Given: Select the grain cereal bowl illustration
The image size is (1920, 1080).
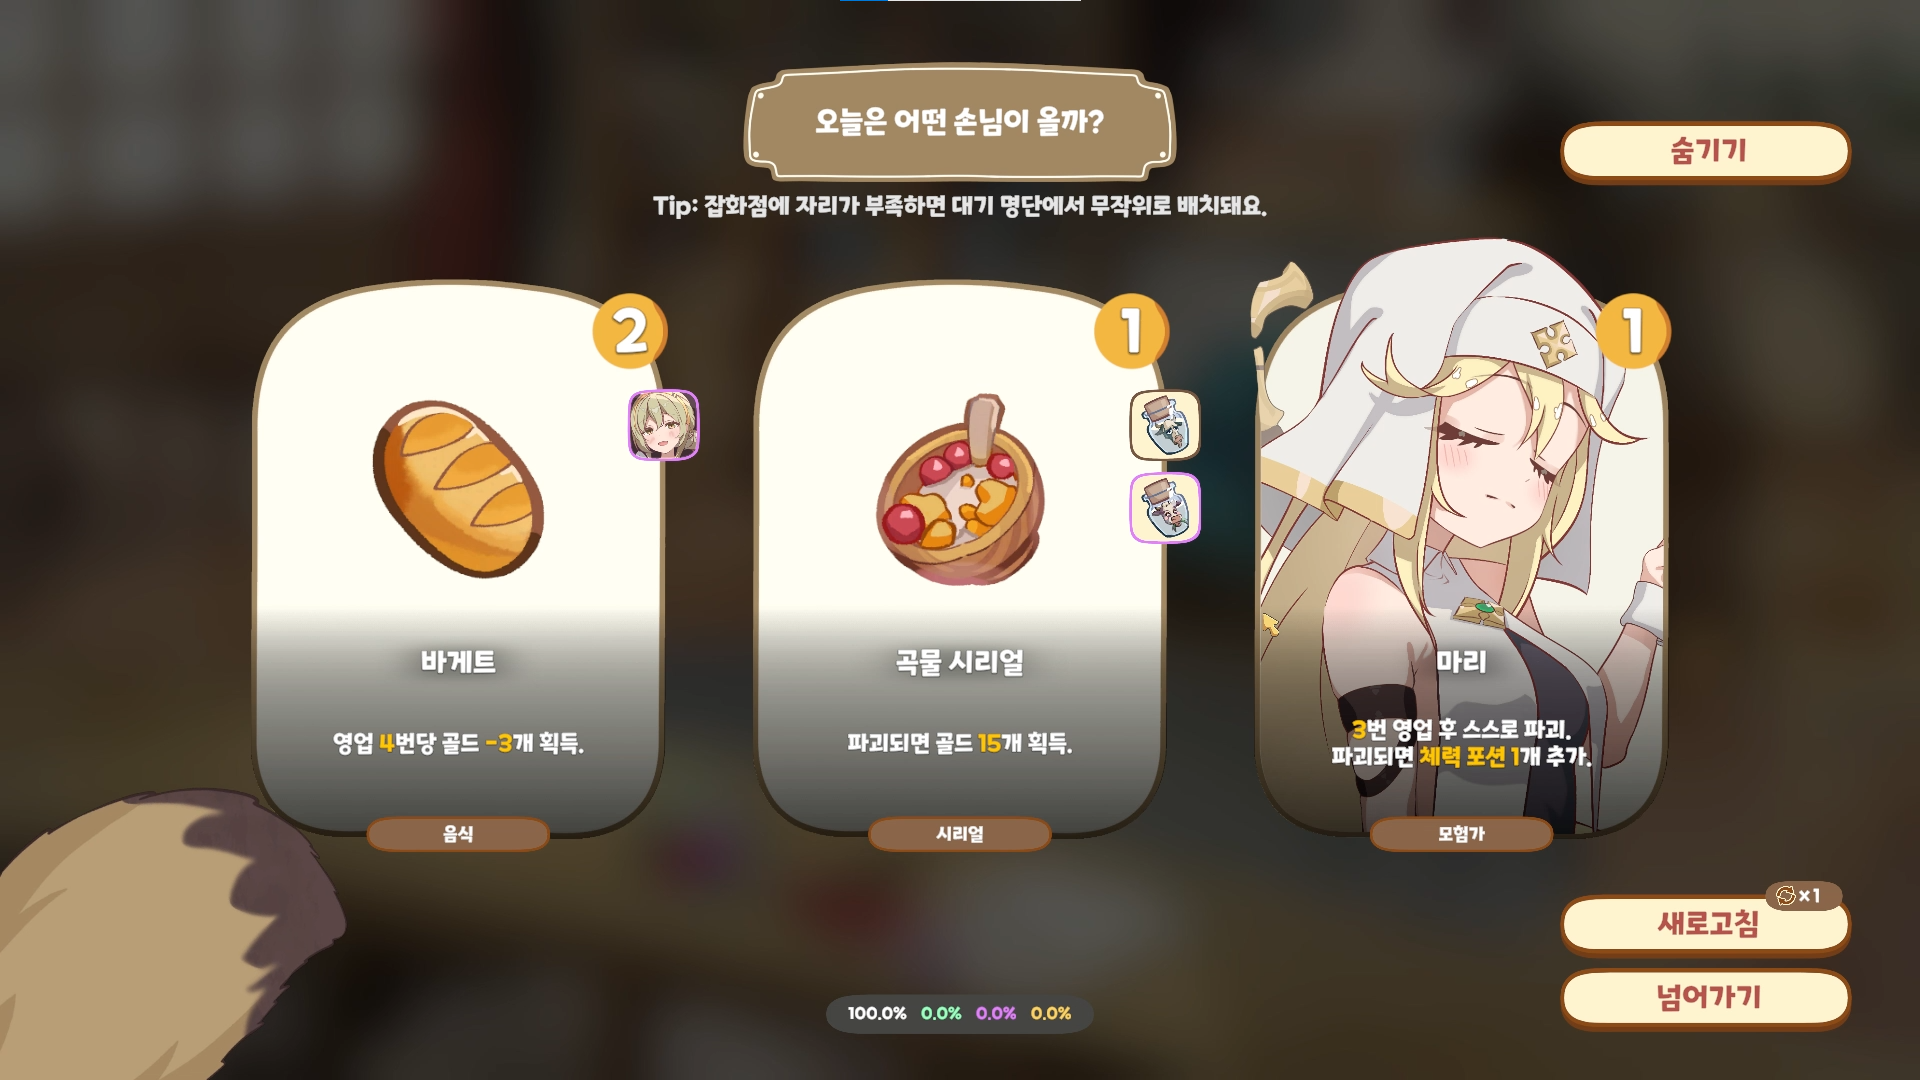Looking at the screenshot, I should click(x=960, y=490).
